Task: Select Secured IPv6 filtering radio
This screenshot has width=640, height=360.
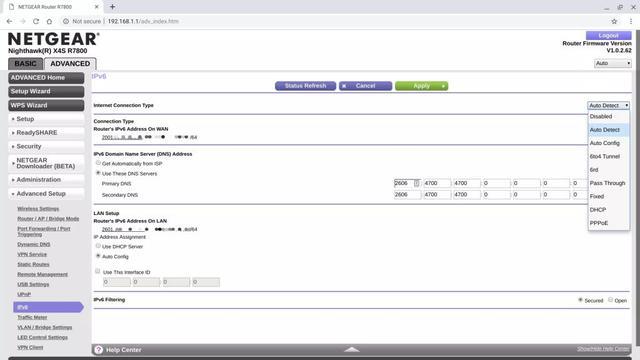Action: 580,300
